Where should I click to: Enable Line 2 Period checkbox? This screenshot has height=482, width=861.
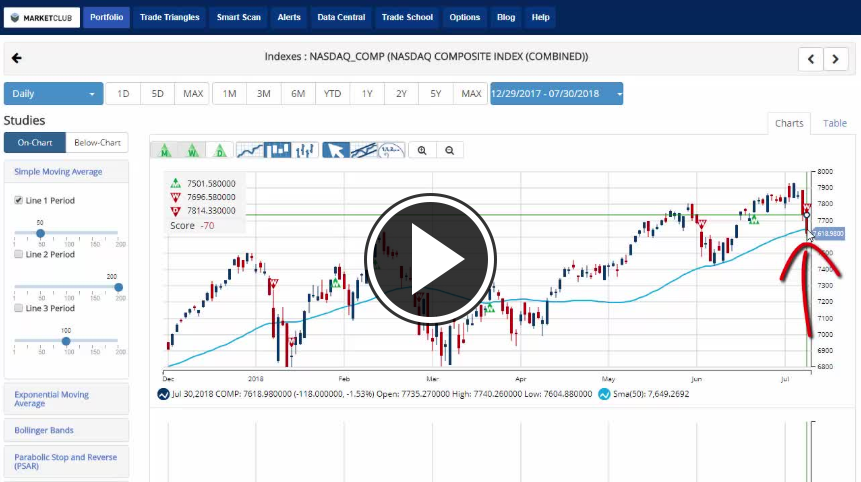tap(18, 254)
